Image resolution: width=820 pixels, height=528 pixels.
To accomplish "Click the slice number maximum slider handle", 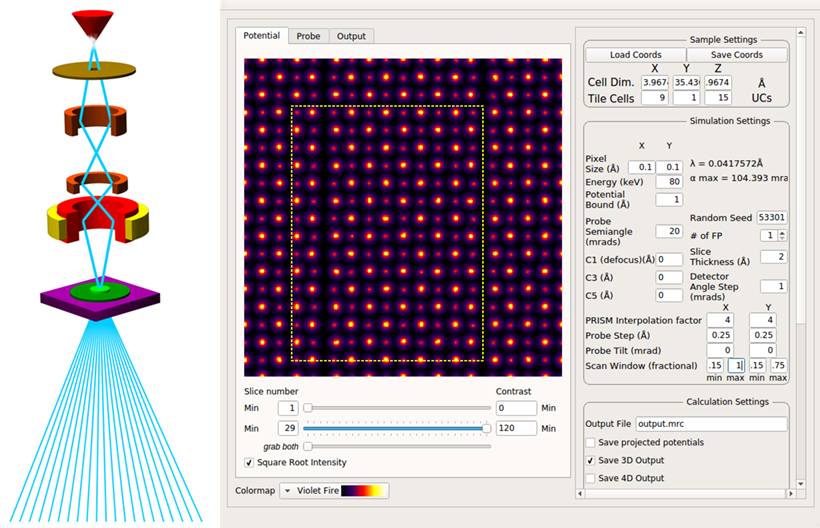I will 486,429.
